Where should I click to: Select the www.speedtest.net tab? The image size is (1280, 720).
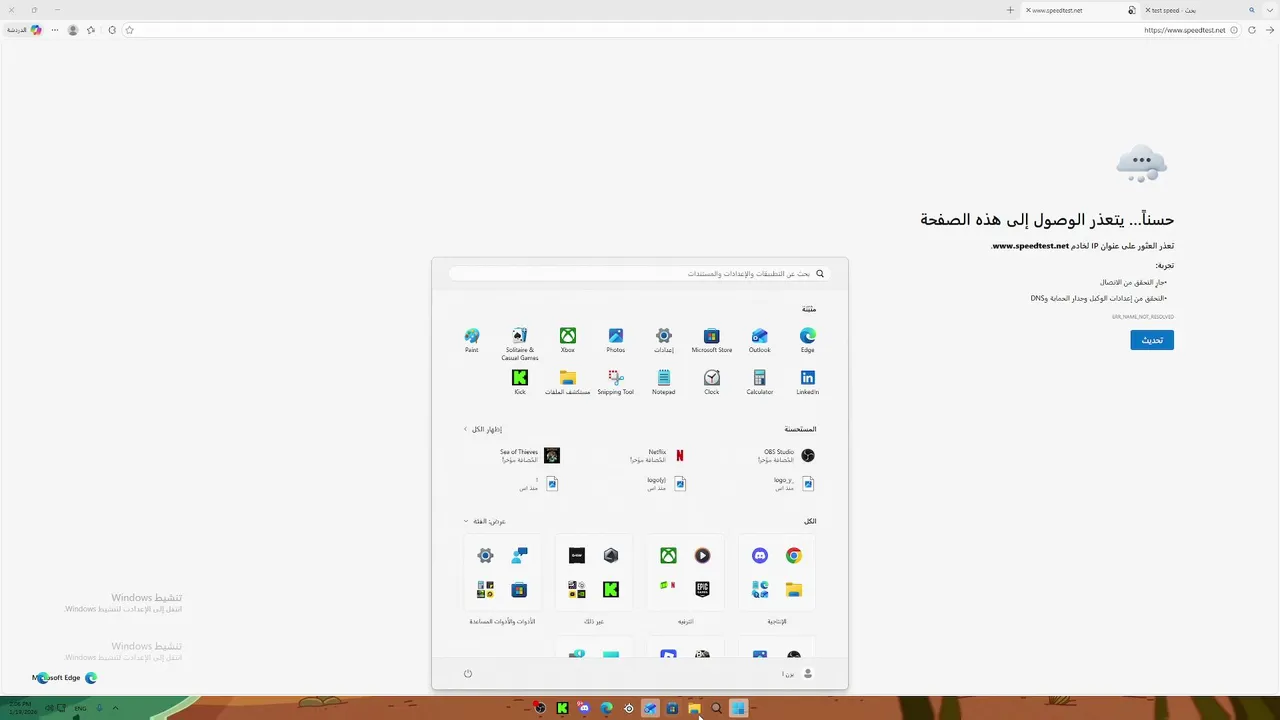[1080, 10]
